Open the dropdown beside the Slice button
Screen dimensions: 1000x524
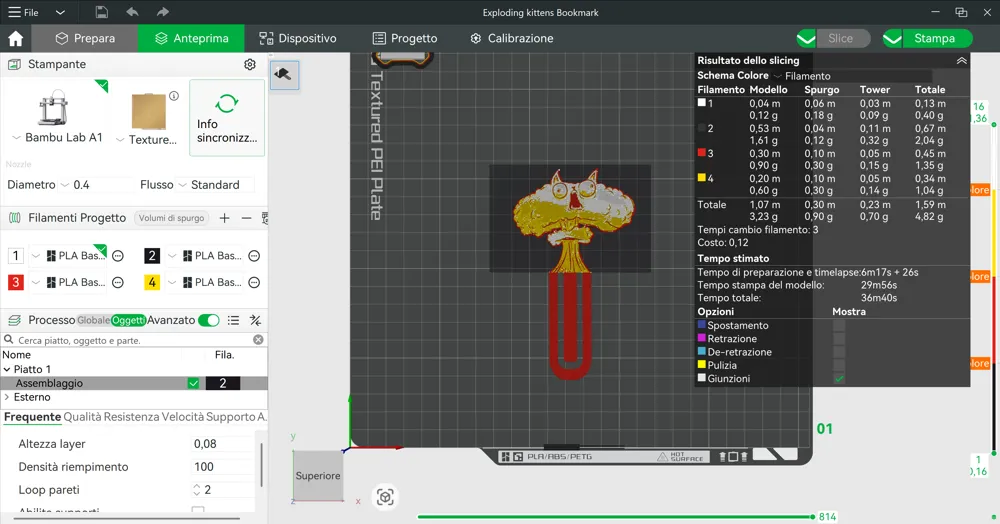806,38
